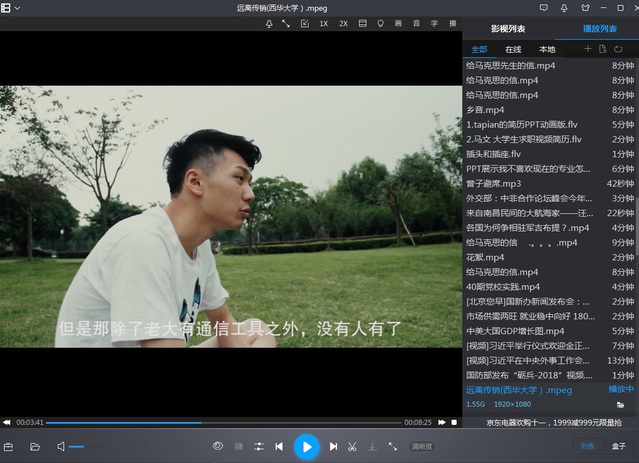
Task: Select the 本地 filter tab
Action: [547, 49]
